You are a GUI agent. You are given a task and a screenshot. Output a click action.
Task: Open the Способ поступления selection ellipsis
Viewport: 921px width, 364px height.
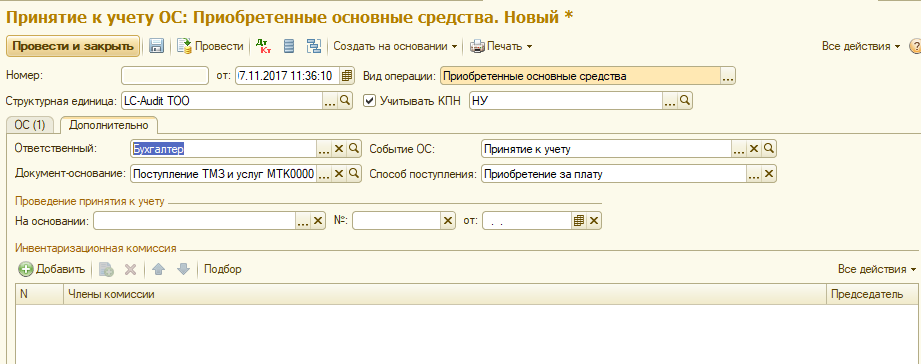[754, 174]
